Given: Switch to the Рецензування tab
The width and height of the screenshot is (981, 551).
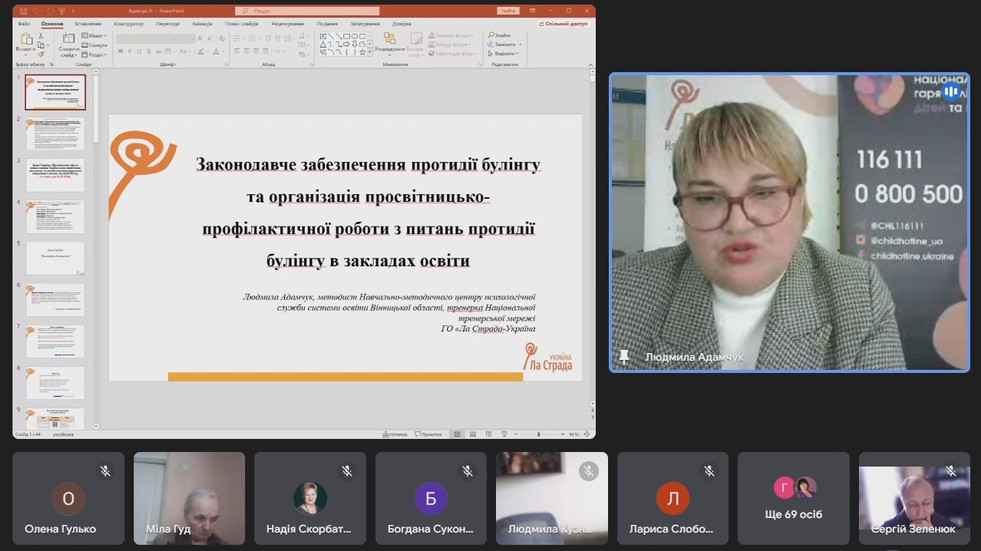Looking at the screenshot, I should click(288, 24).
